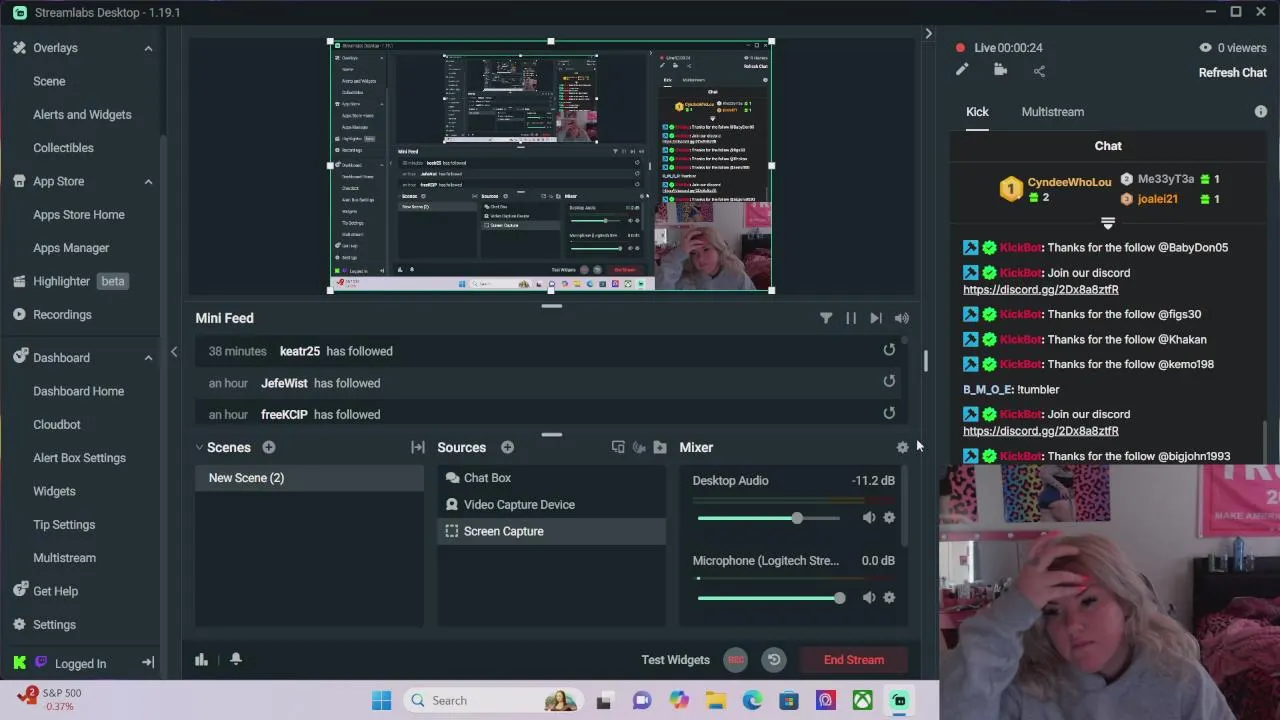Start recording with REC button
Image resolution: width=1280 pixels, height=720 pixels.
click(736, 660)
